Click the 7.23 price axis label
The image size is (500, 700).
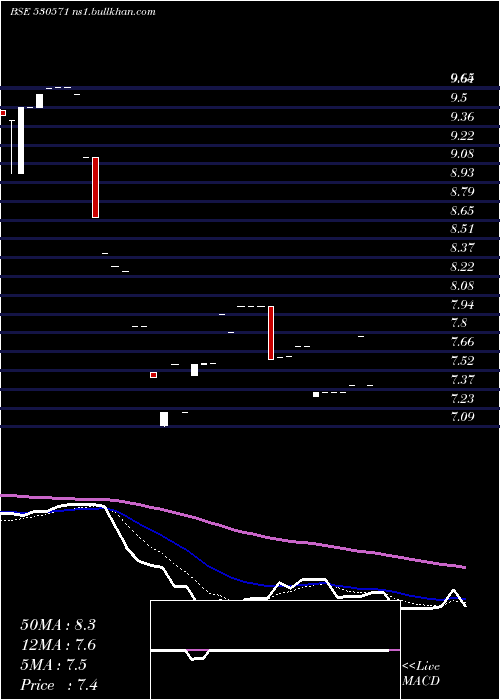point(462,398)
